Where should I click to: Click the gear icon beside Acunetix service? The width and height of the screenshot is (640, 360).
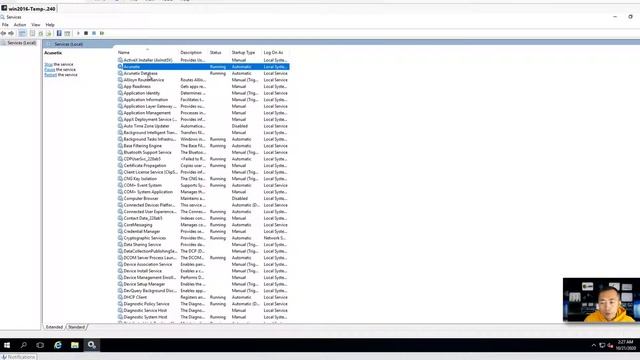click(x=120, y=67)
